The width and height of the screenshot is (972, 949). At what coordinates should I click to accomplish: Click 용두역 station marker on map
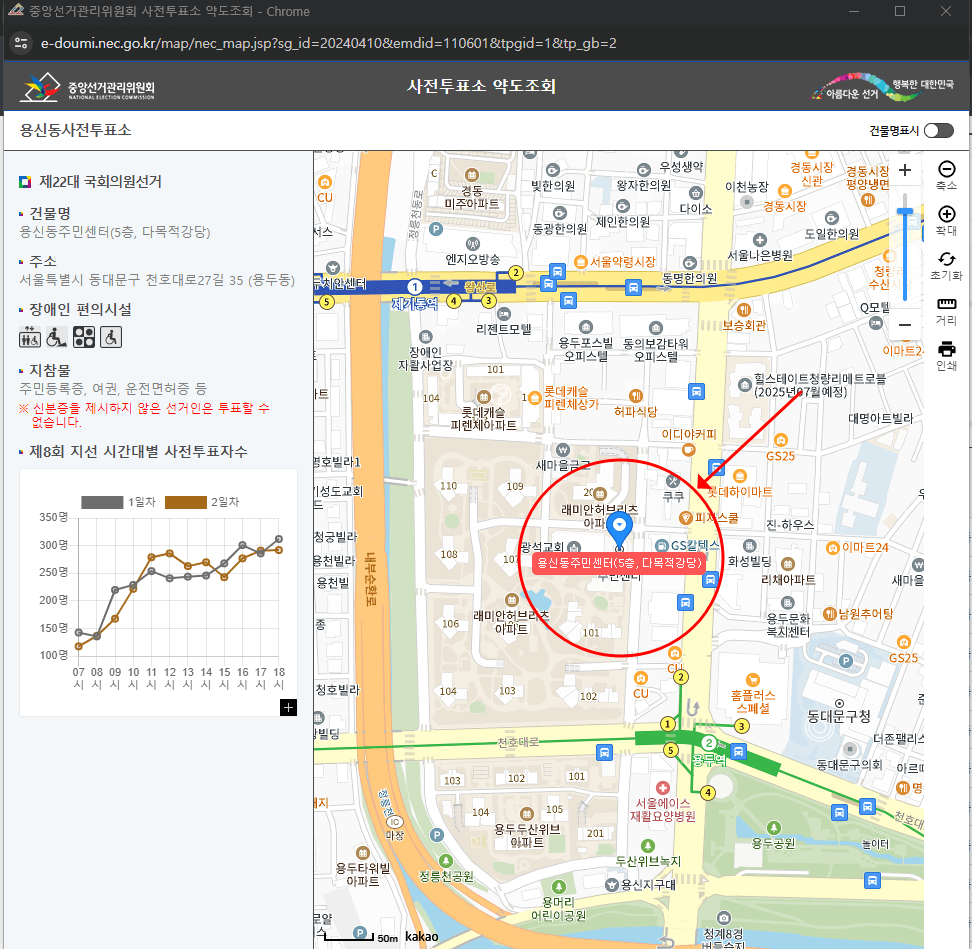(x=709, y=743)
